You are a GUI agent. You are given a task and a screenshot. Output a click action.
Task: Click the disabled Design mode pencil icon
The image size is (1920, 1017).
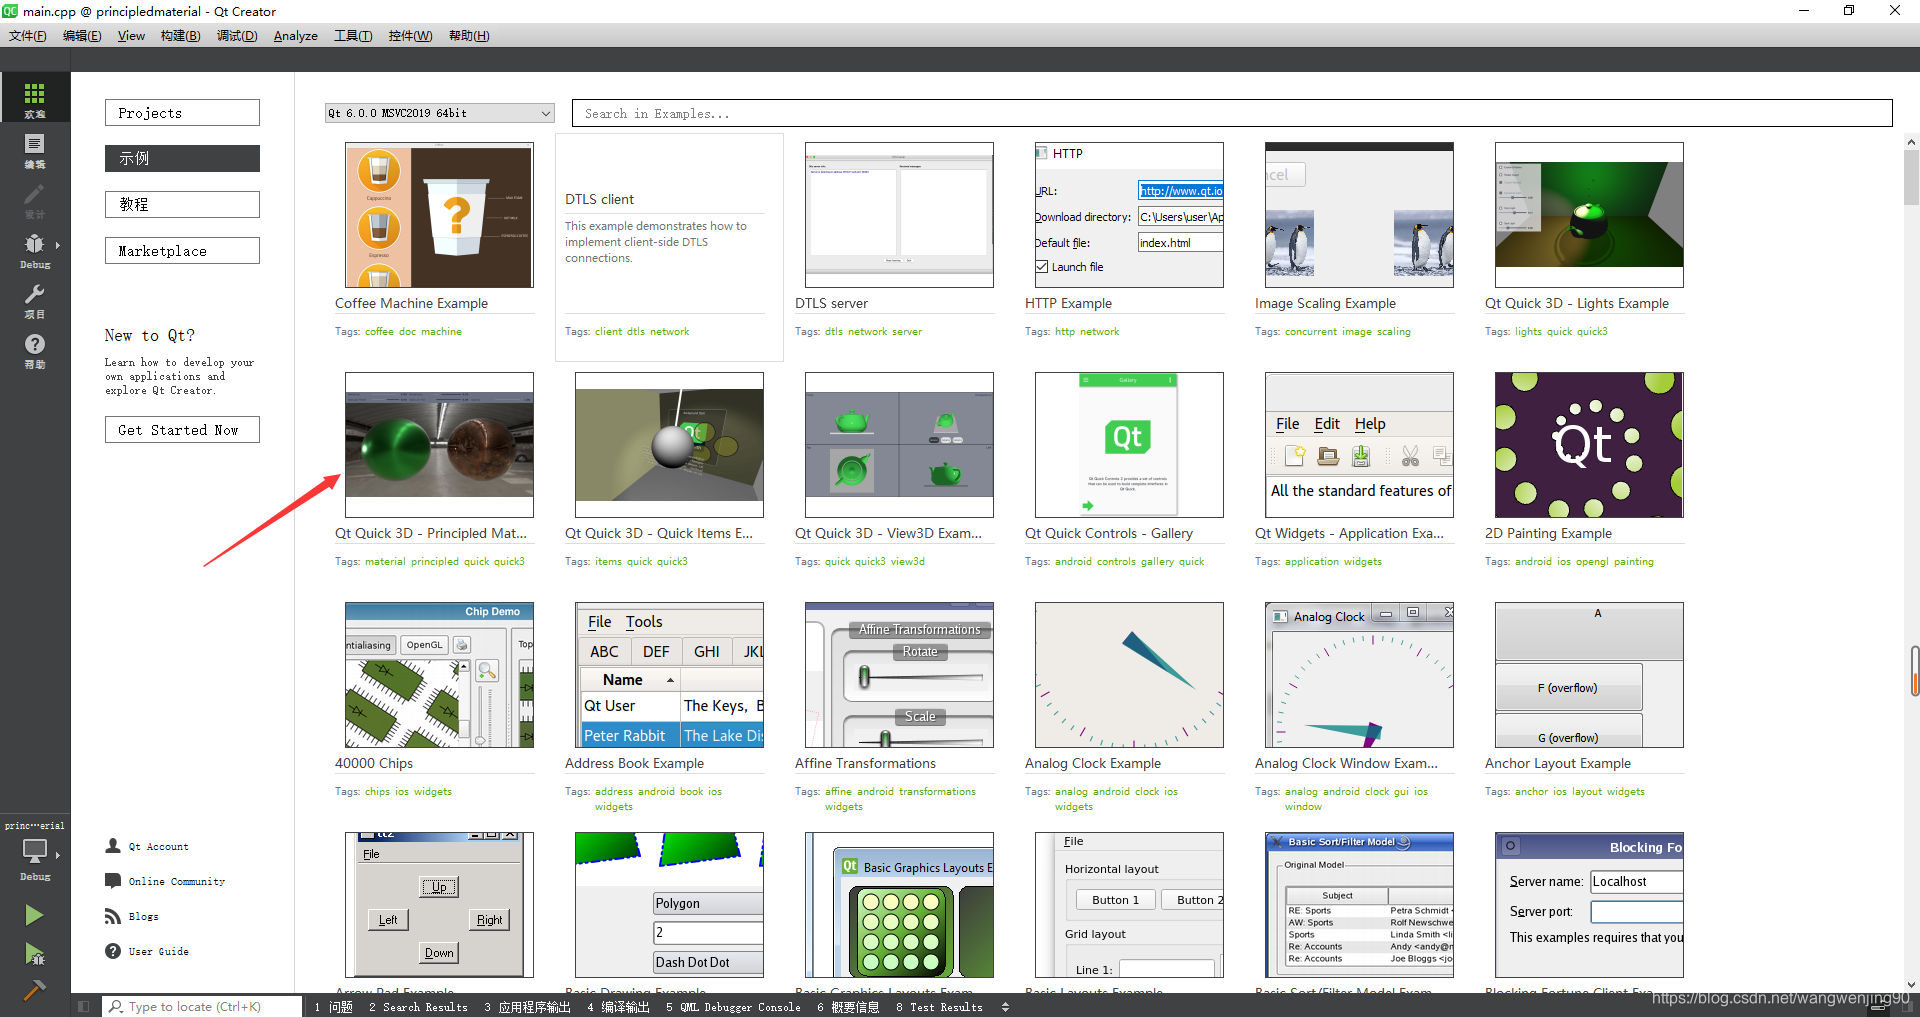pos(34,194)
